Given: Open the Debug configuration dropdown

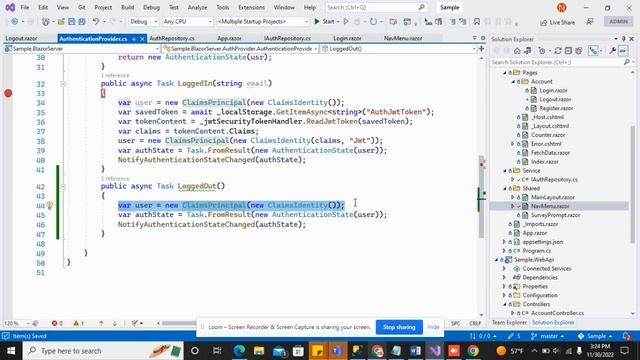Looking at the screenshot, I should (143, 22).
